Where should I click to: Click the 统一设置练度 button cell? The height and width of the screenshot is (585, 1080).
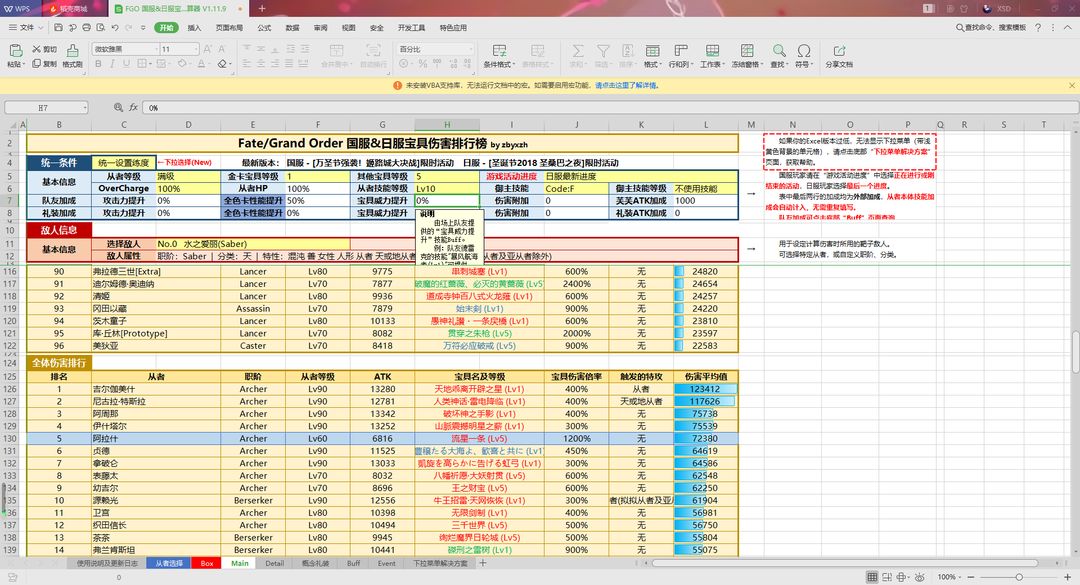tap(123, 163)
